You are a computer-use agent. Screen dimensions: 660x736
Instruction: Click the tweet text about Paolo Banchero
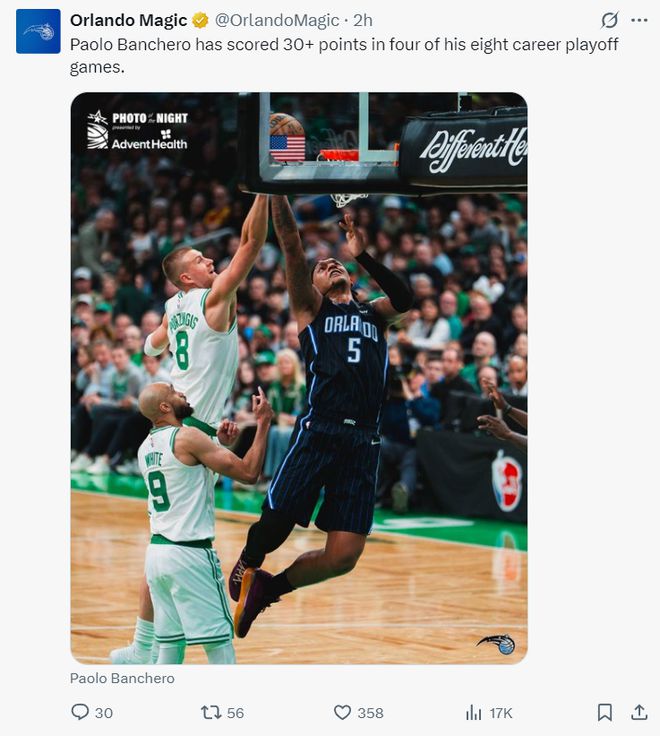[x=344, y=55]
